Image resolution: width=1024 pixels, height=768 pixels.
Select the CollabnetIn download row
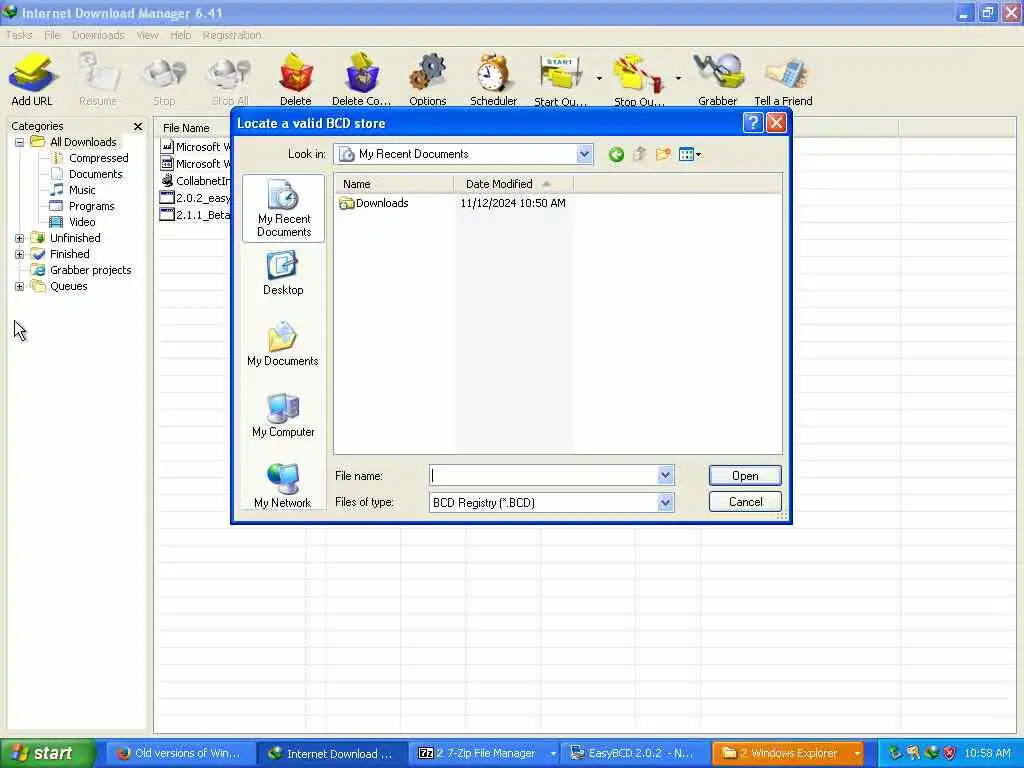pyautogui.click(x=195, y=181)
